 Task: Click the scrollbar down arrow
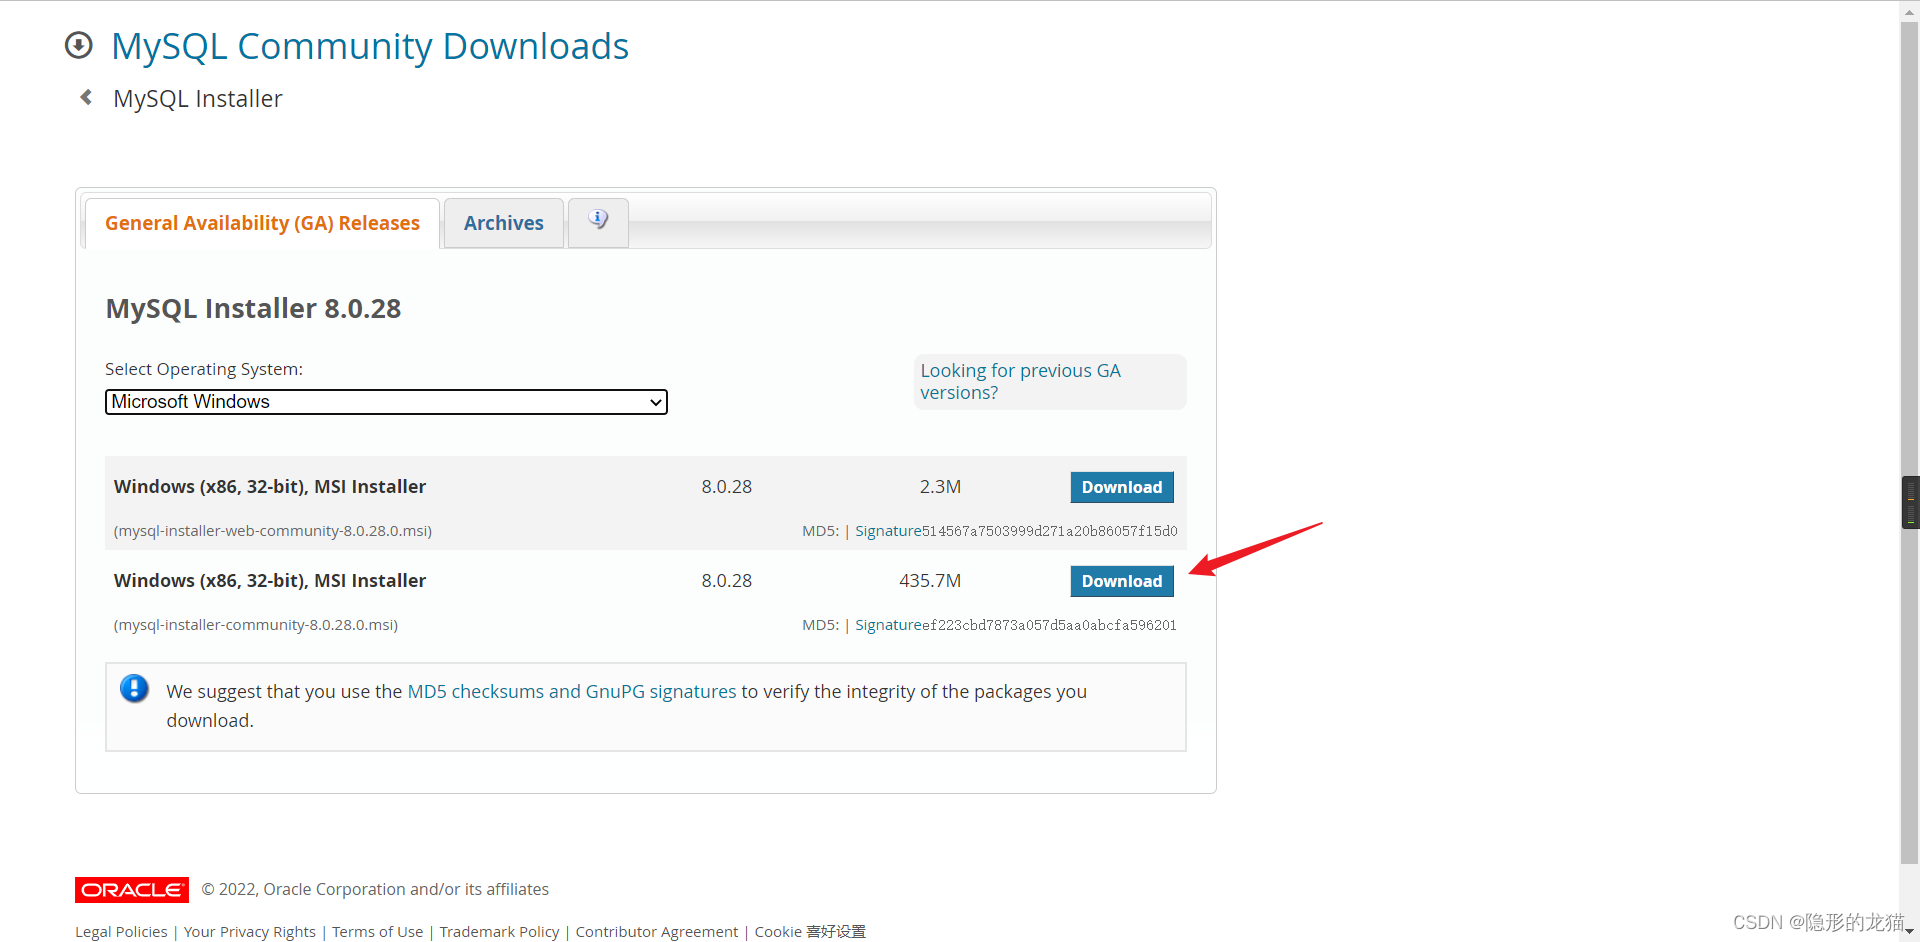(1910, 931)
